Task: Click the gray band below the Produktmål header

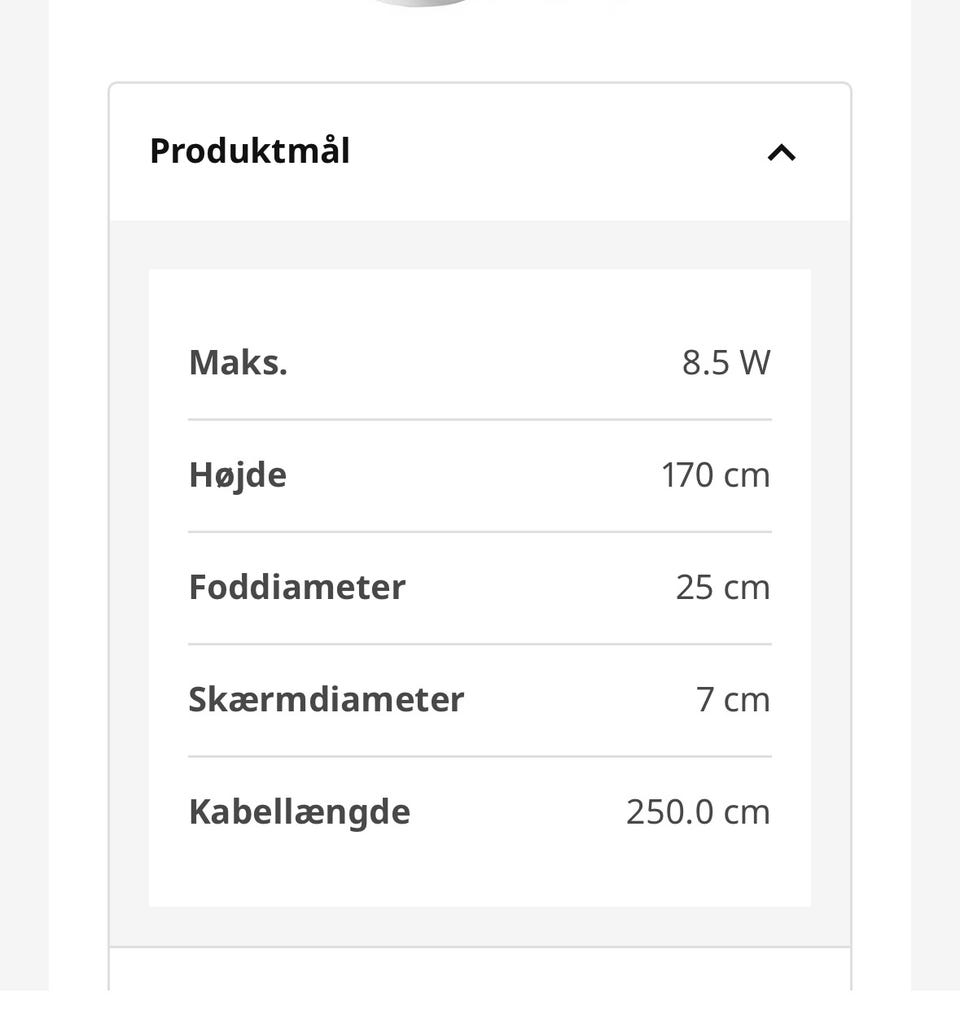Action: (x=480, y=244)
